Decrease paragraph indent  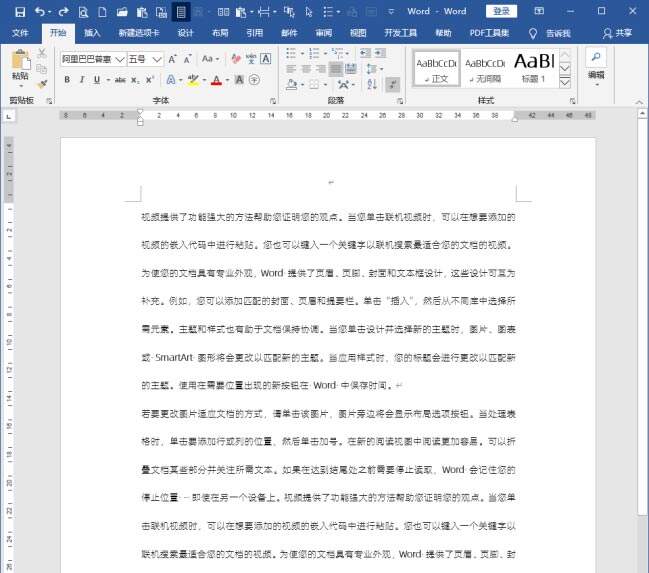tap(365, 53)
